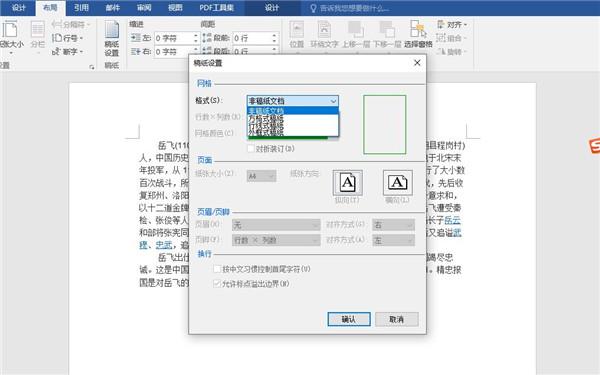600x375 pixels.
Task: Click the page setup dialog launcher arrow
Action: (91, 67)
